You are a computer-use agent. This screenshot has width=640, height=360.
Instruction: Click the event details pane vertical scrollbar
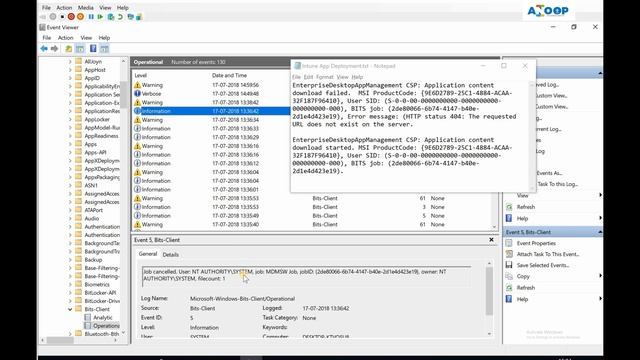click(489, 291)
